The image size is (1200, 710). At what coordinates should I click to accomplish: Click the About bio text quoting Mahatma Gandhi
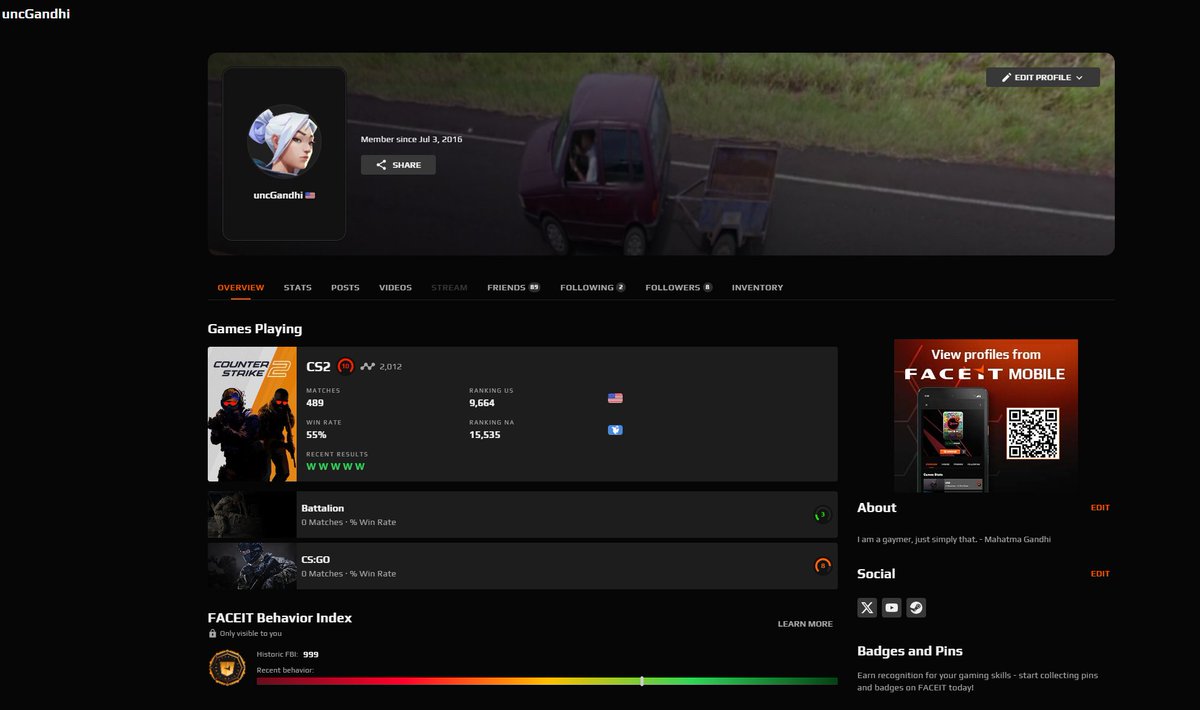click(x=954, y=540)
